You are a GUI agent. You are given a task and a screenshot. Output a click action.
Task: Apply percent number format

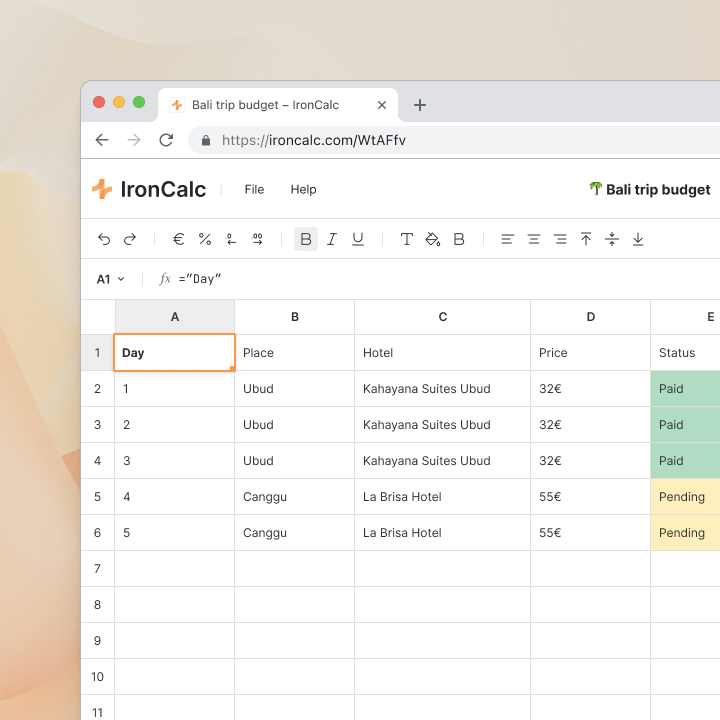(205, 239)
